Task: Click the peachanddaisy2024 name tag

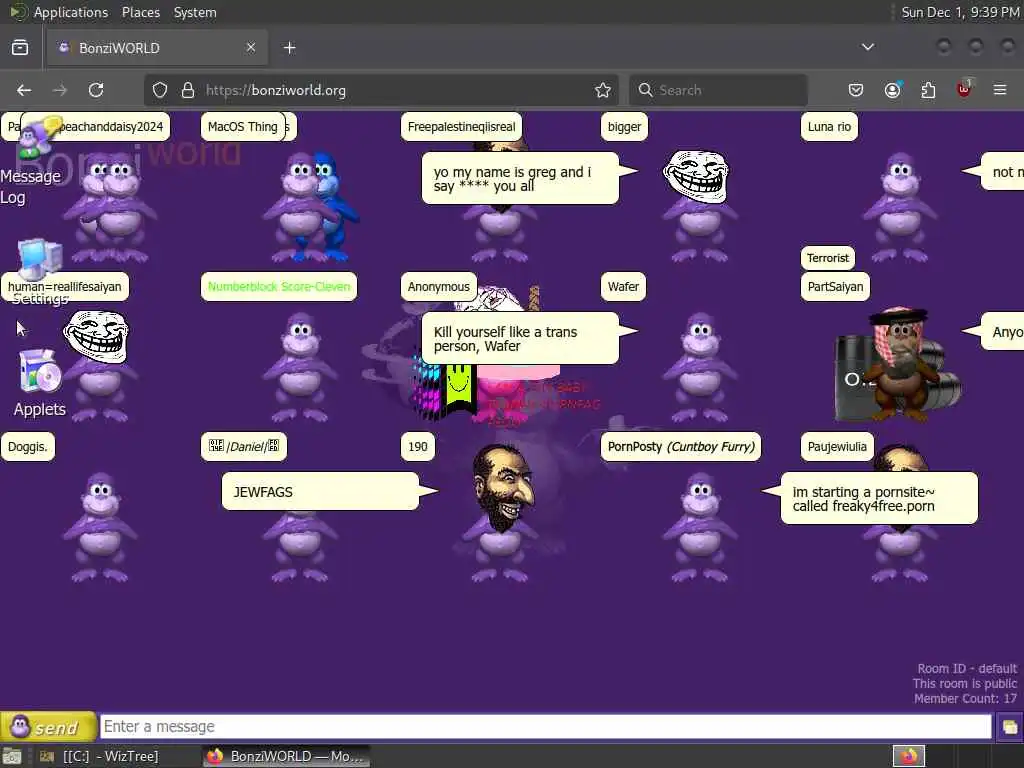Action: click(110, 127)
